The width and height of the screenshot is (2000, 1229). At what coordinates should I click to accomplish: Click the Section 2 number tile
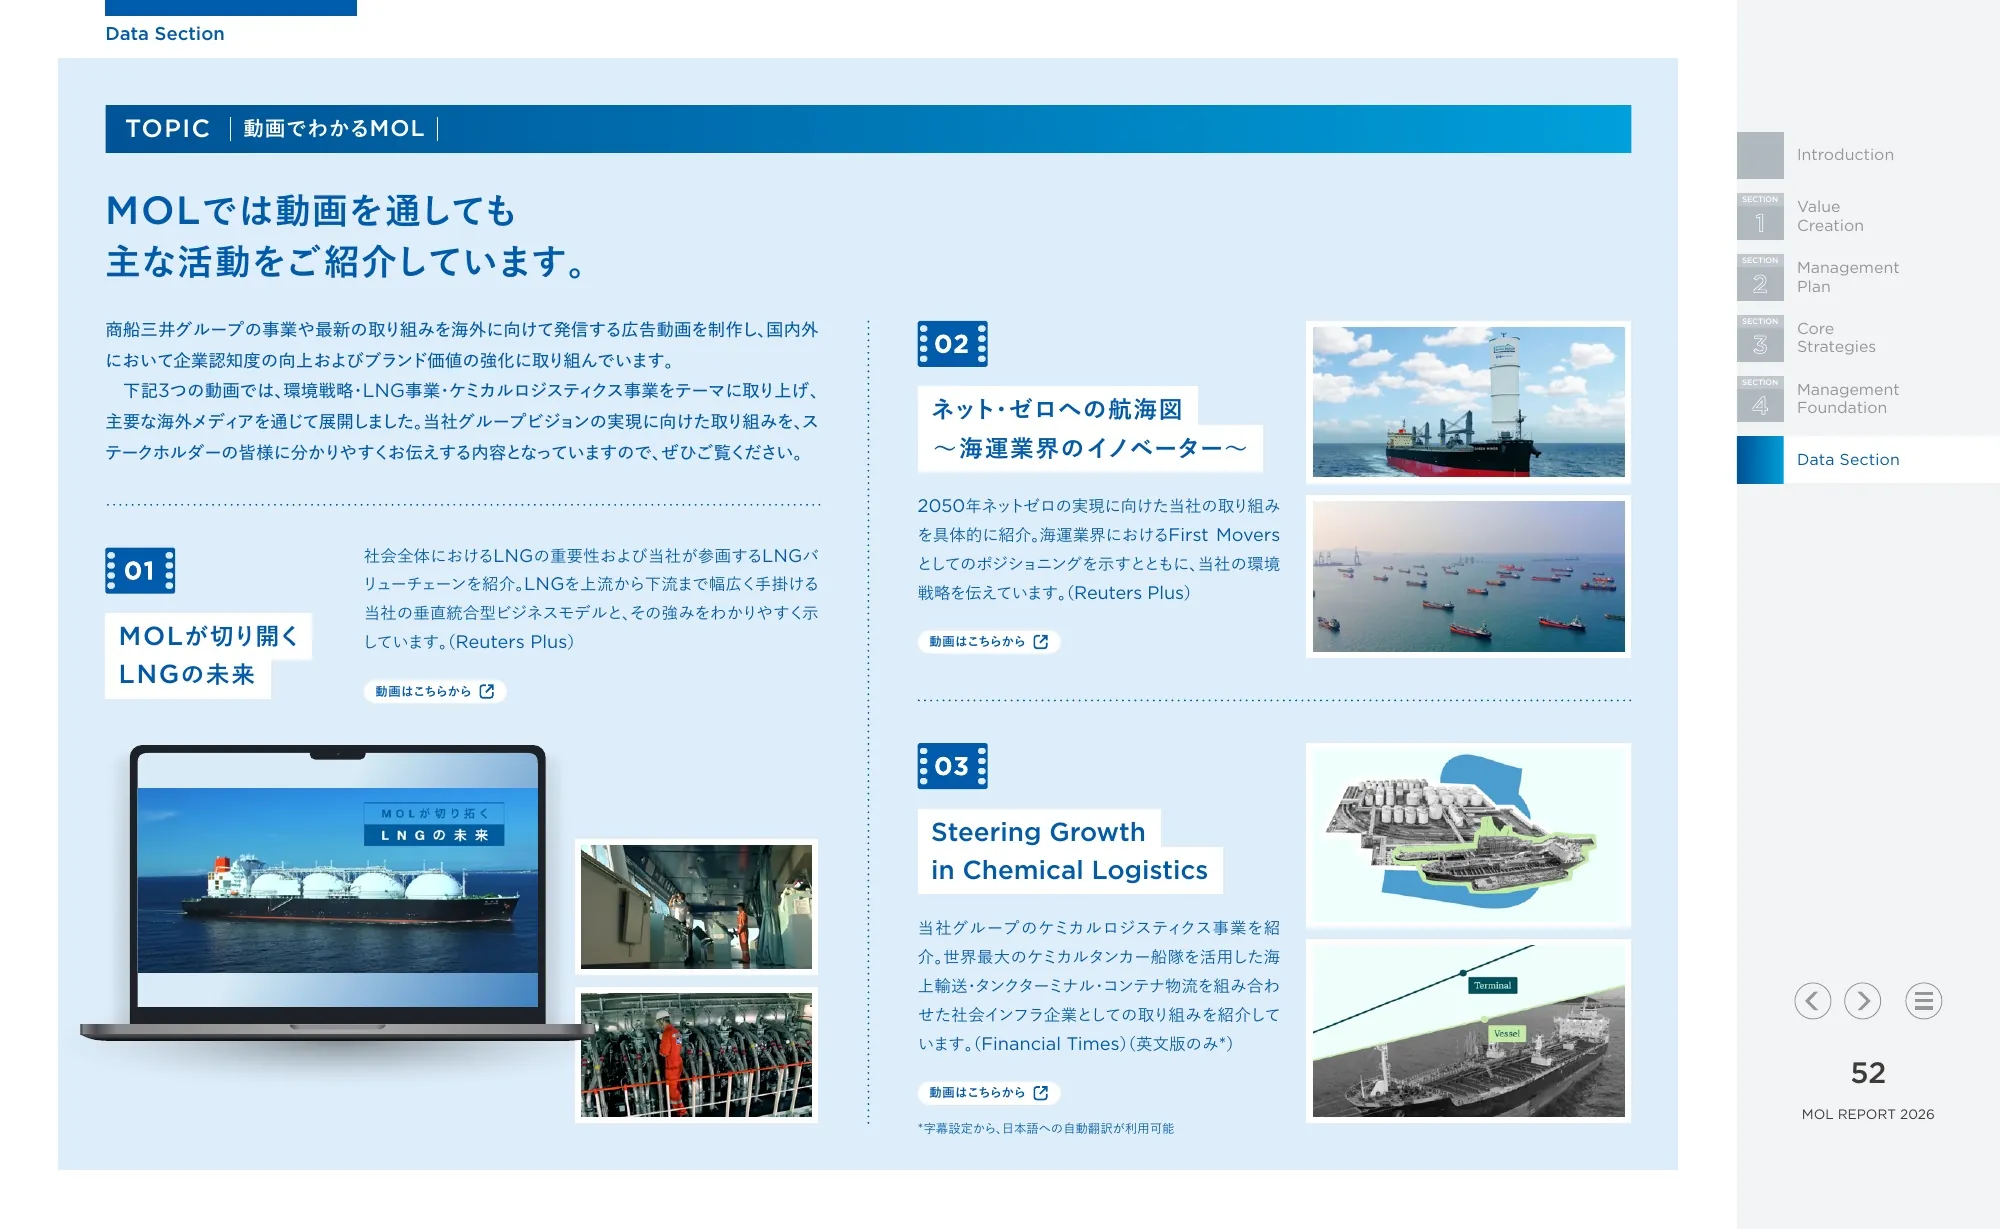[1760, 277]
